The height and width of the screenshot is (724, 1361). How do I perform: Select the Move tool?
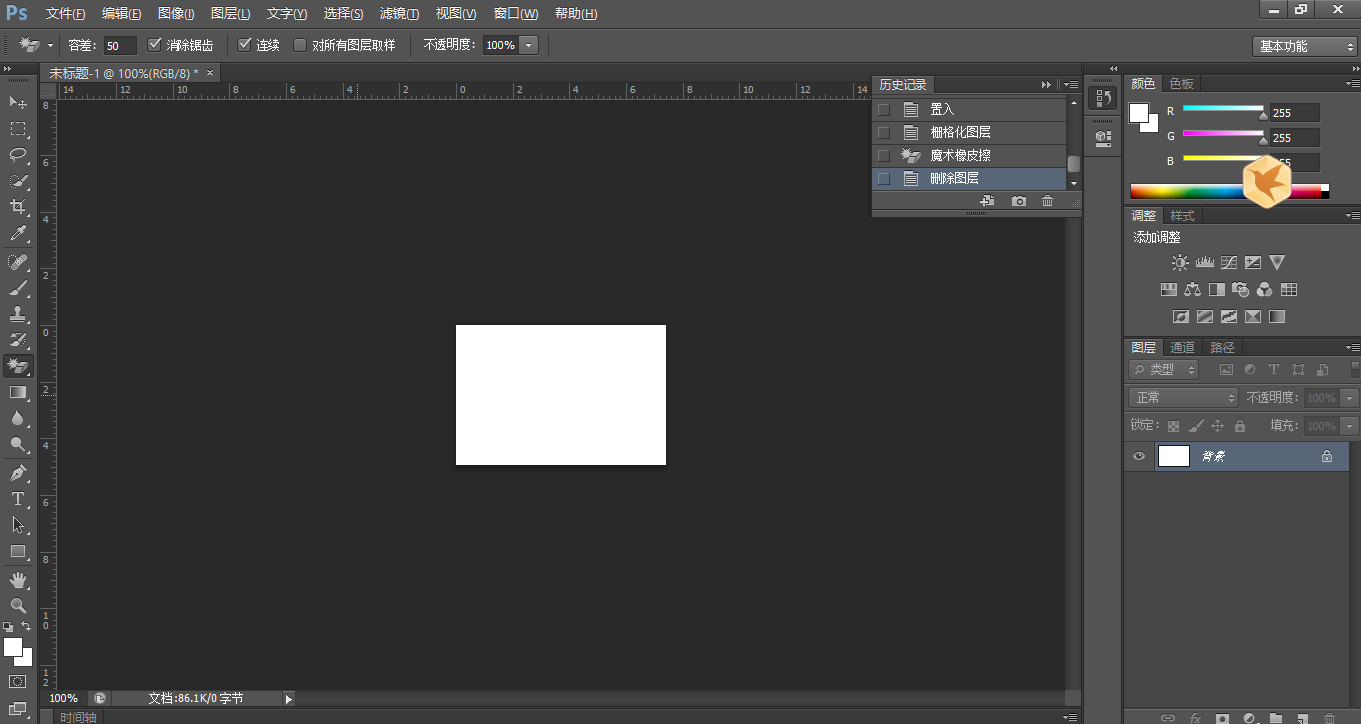point(18,103)
